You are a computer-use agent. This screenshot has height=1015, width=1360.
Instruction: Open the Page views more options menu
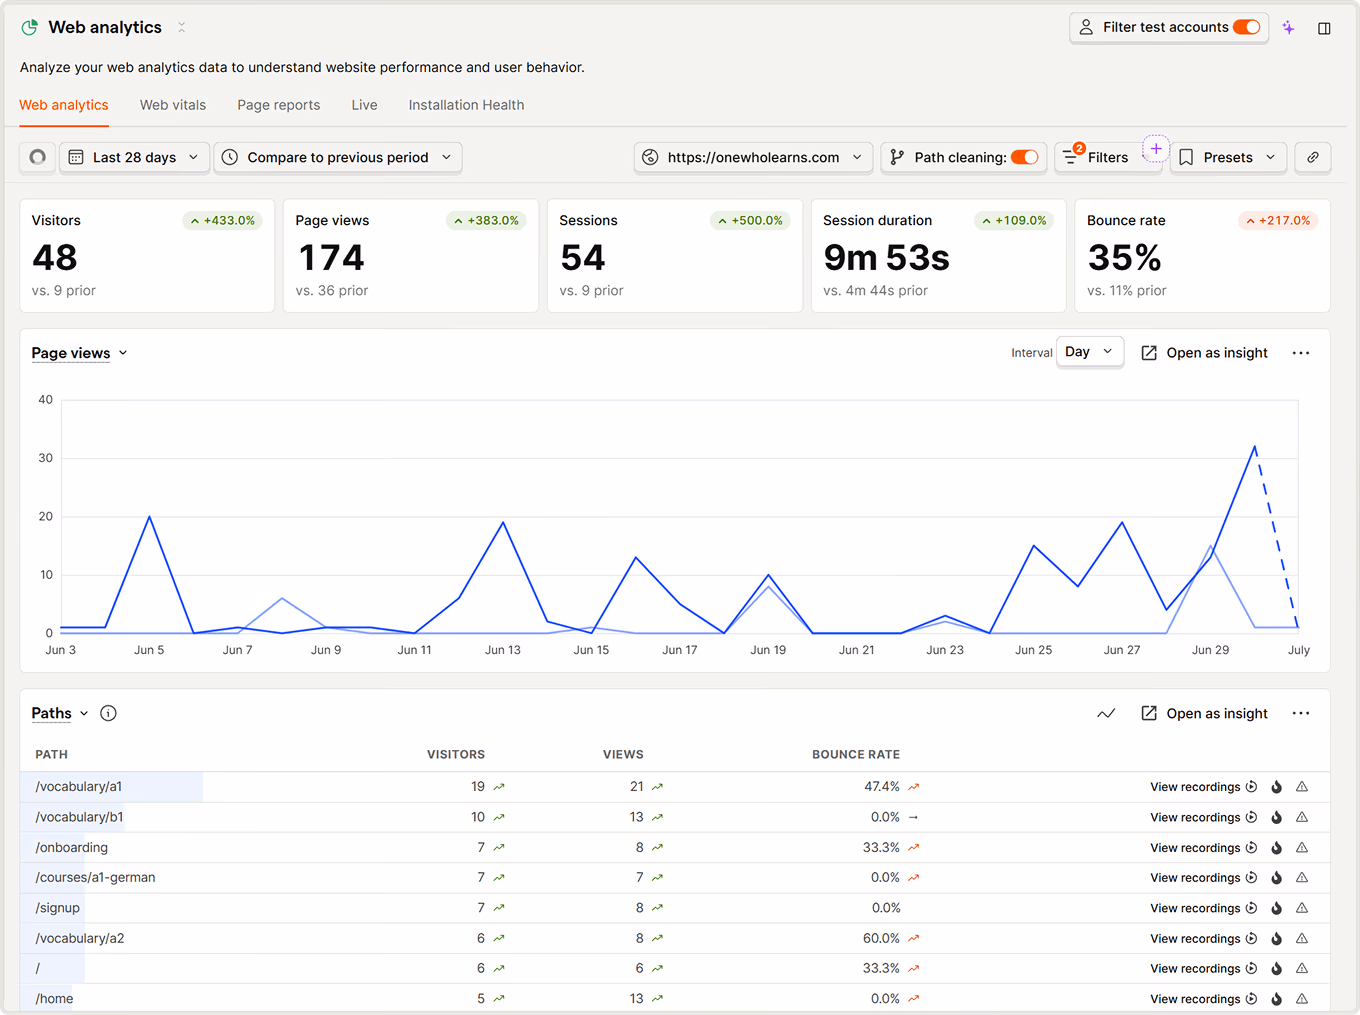(1301, 353)
